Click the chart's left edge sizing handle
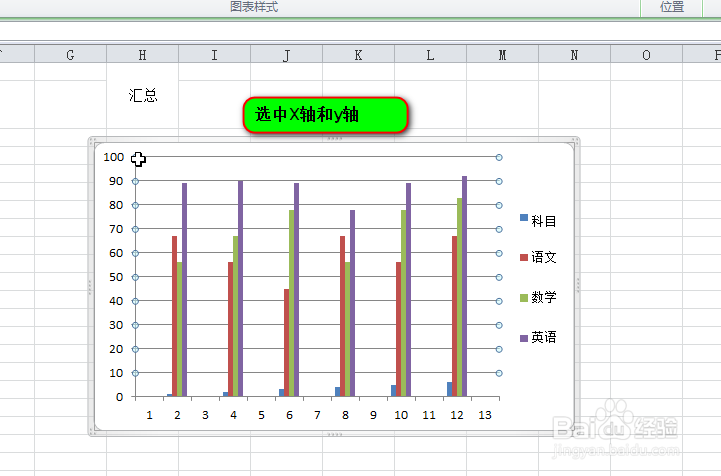This screenshot has width=721, height=476. coord(90,287)
